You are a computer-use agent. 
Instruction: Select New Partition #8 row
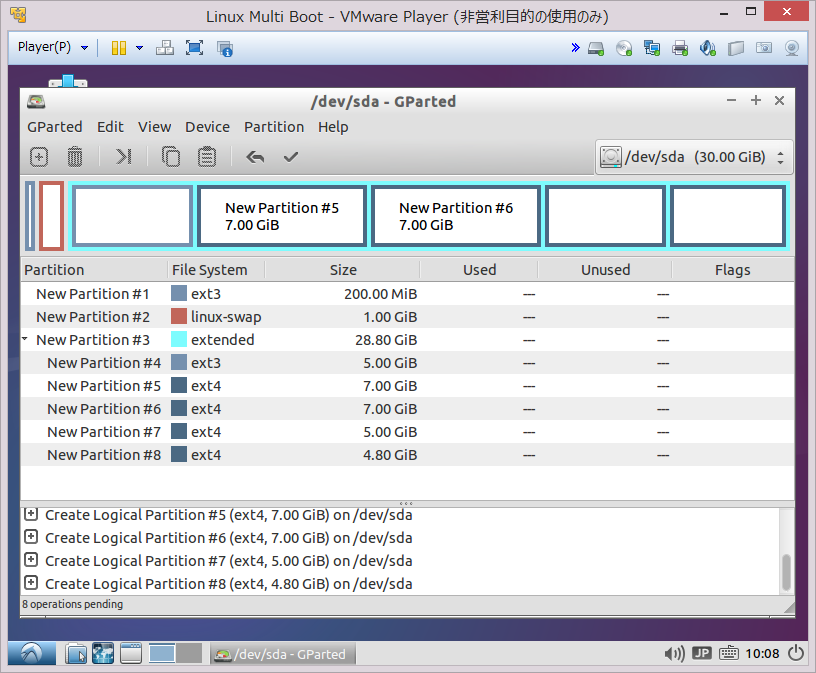tap(407, 454)
